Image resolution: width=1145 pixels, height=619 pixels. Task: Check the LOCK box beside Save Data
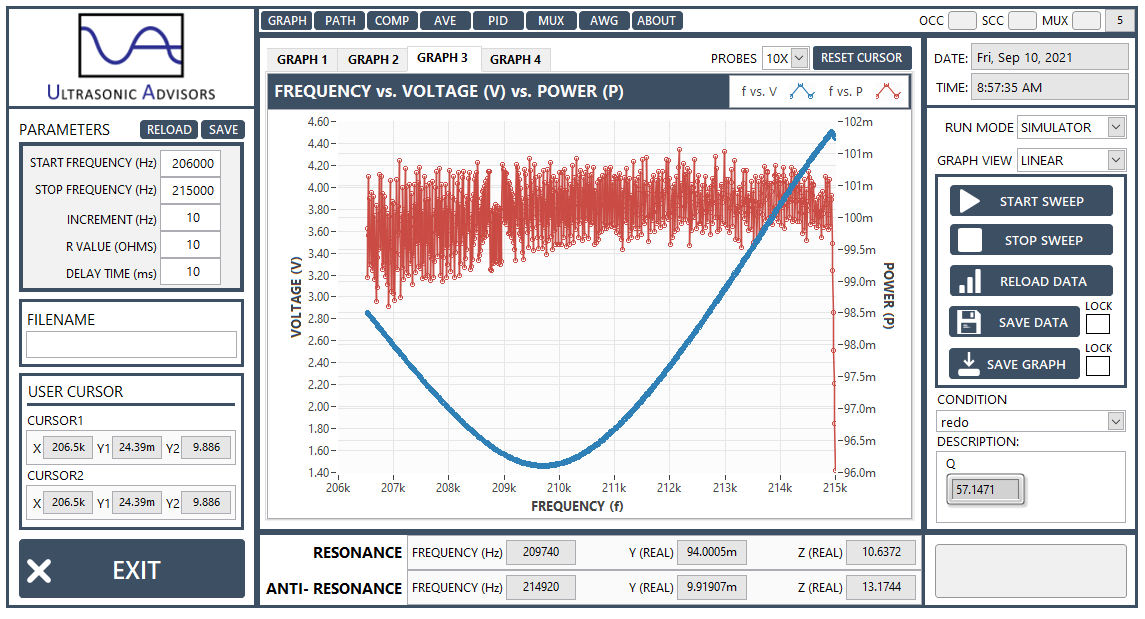[1098, 323]
